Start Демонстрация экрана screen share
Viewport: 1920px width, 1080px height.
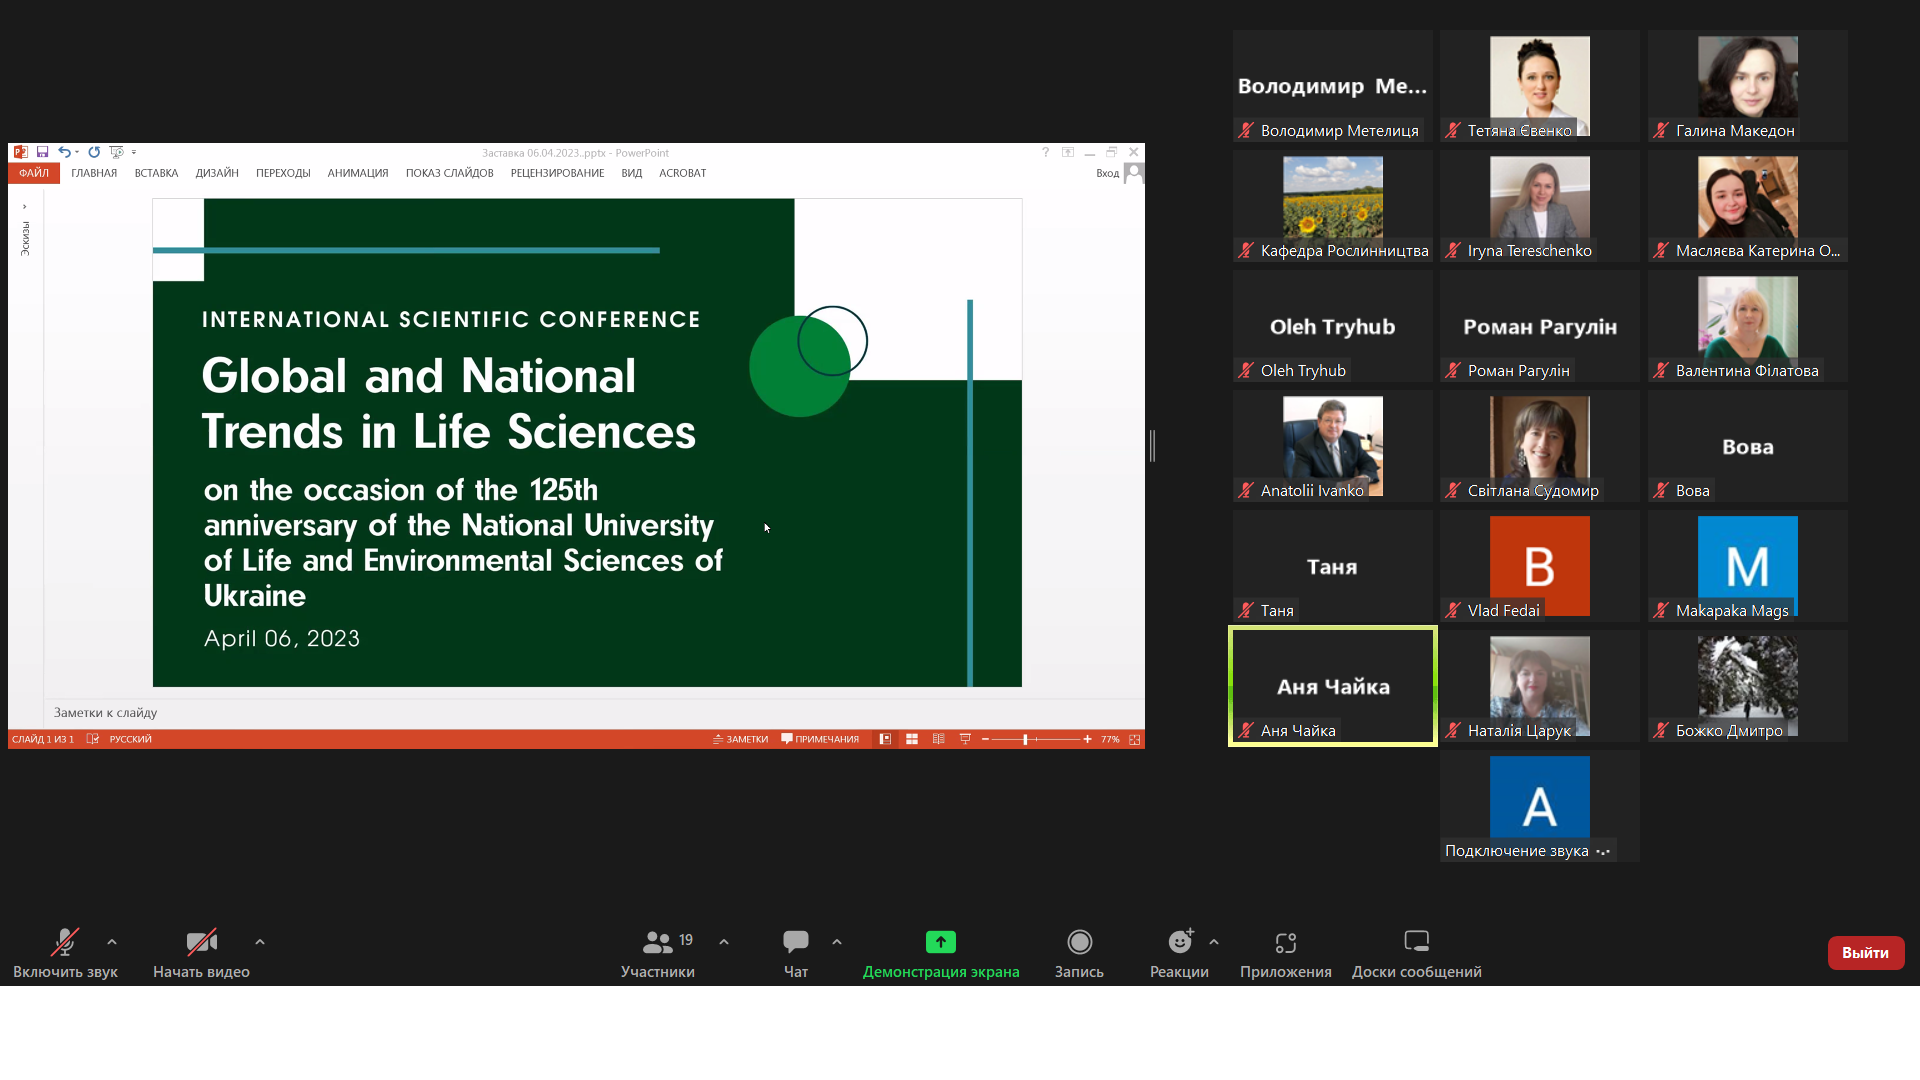click(941, 953)
